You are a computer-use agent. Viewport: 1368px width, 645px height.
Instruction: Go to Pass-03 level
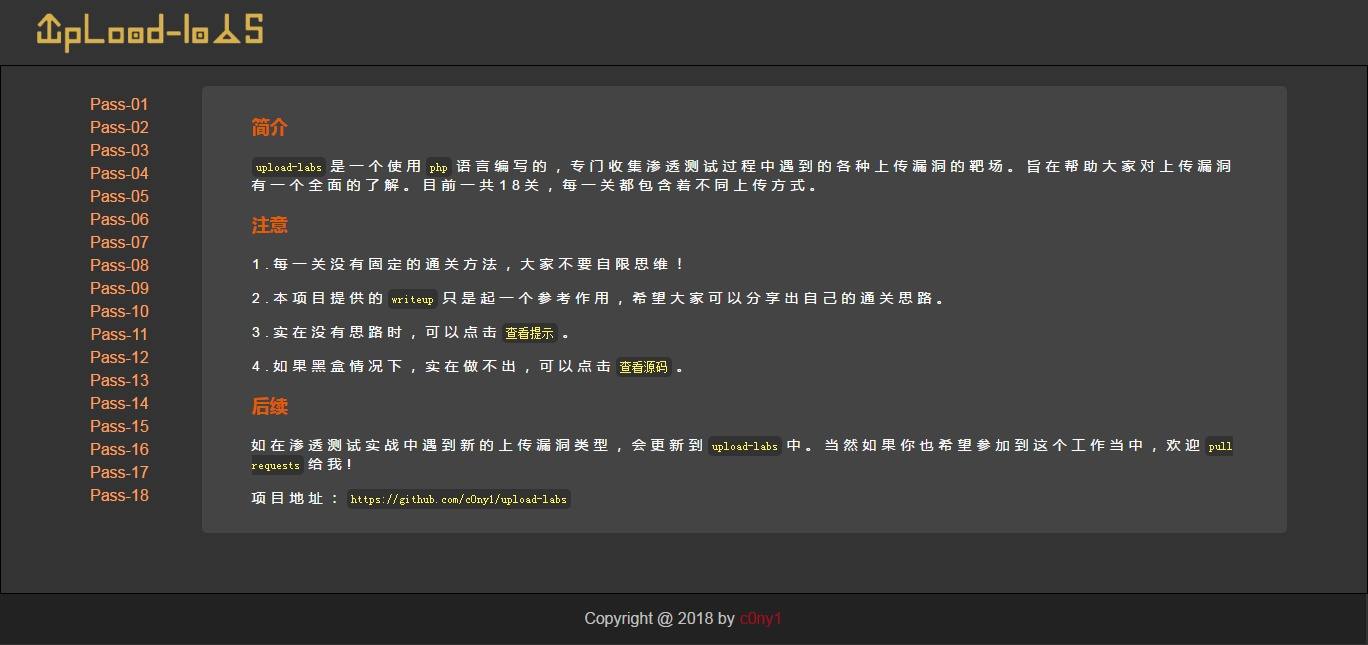coord(119,150)
